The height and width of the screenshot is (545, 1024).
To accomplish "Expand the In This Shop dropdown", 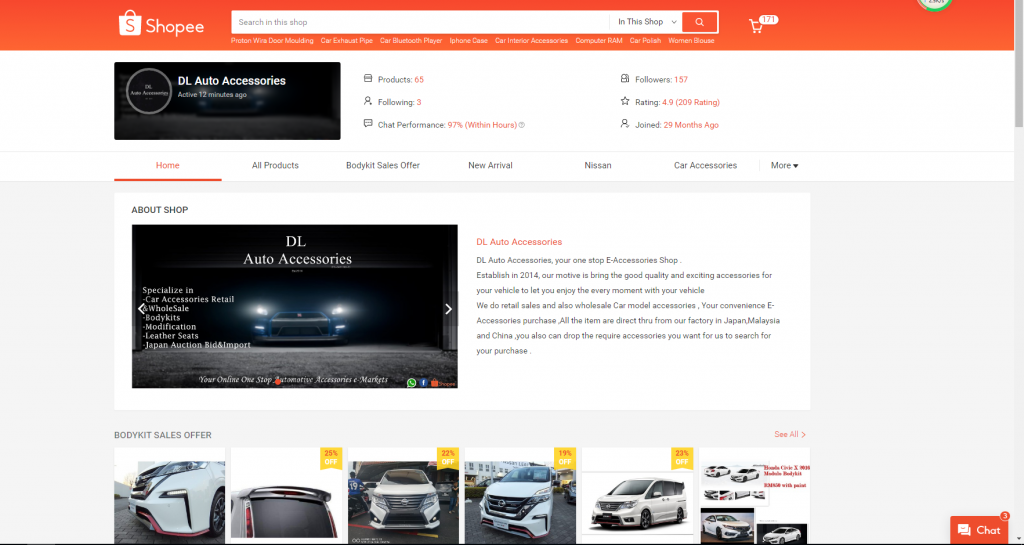I will (x=647, y=22).
